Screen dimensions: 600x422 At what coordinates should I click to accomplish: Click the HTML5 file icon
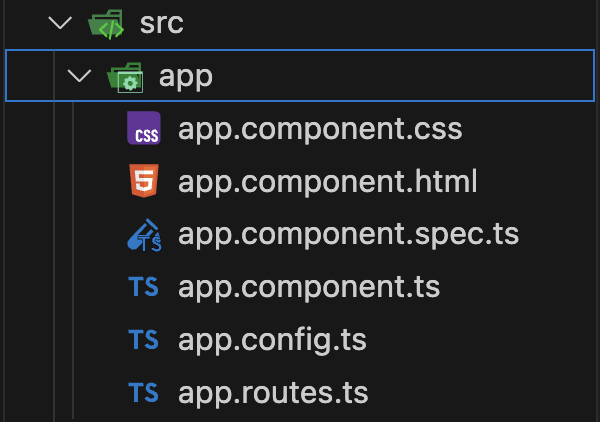(x=144, y=183)
